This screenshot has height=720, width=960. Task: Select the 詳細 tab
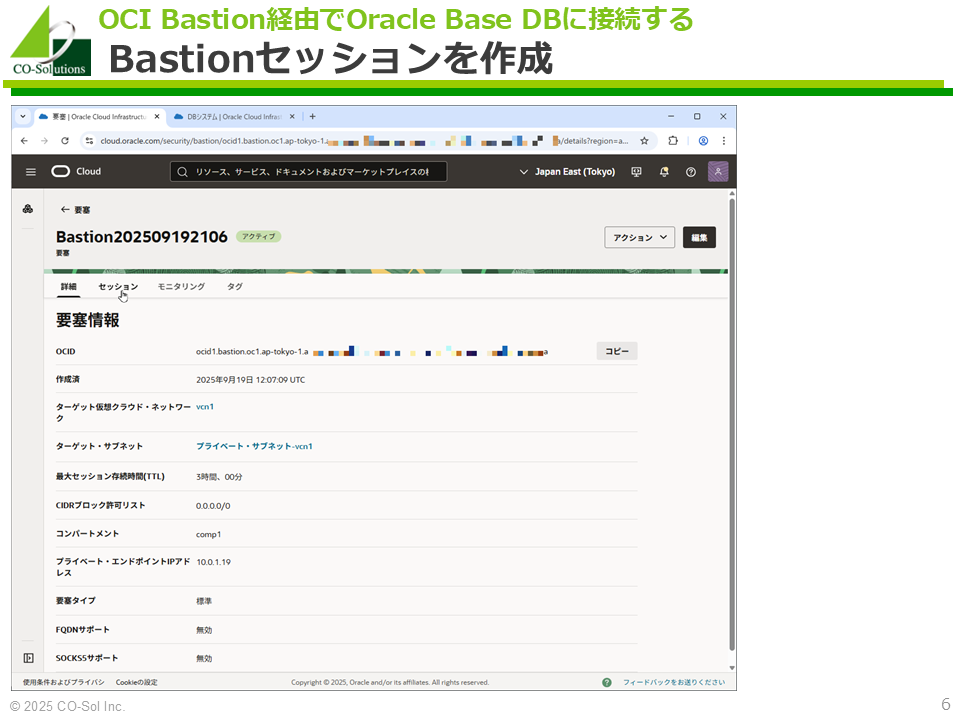[69, 287]
